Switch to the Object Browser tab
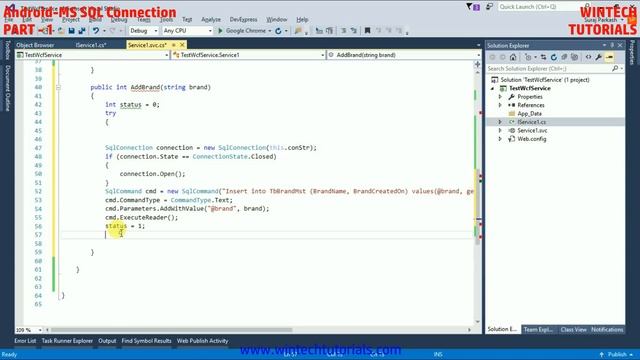Viewport: 640px width, 360px height. [x=35, y=45]
